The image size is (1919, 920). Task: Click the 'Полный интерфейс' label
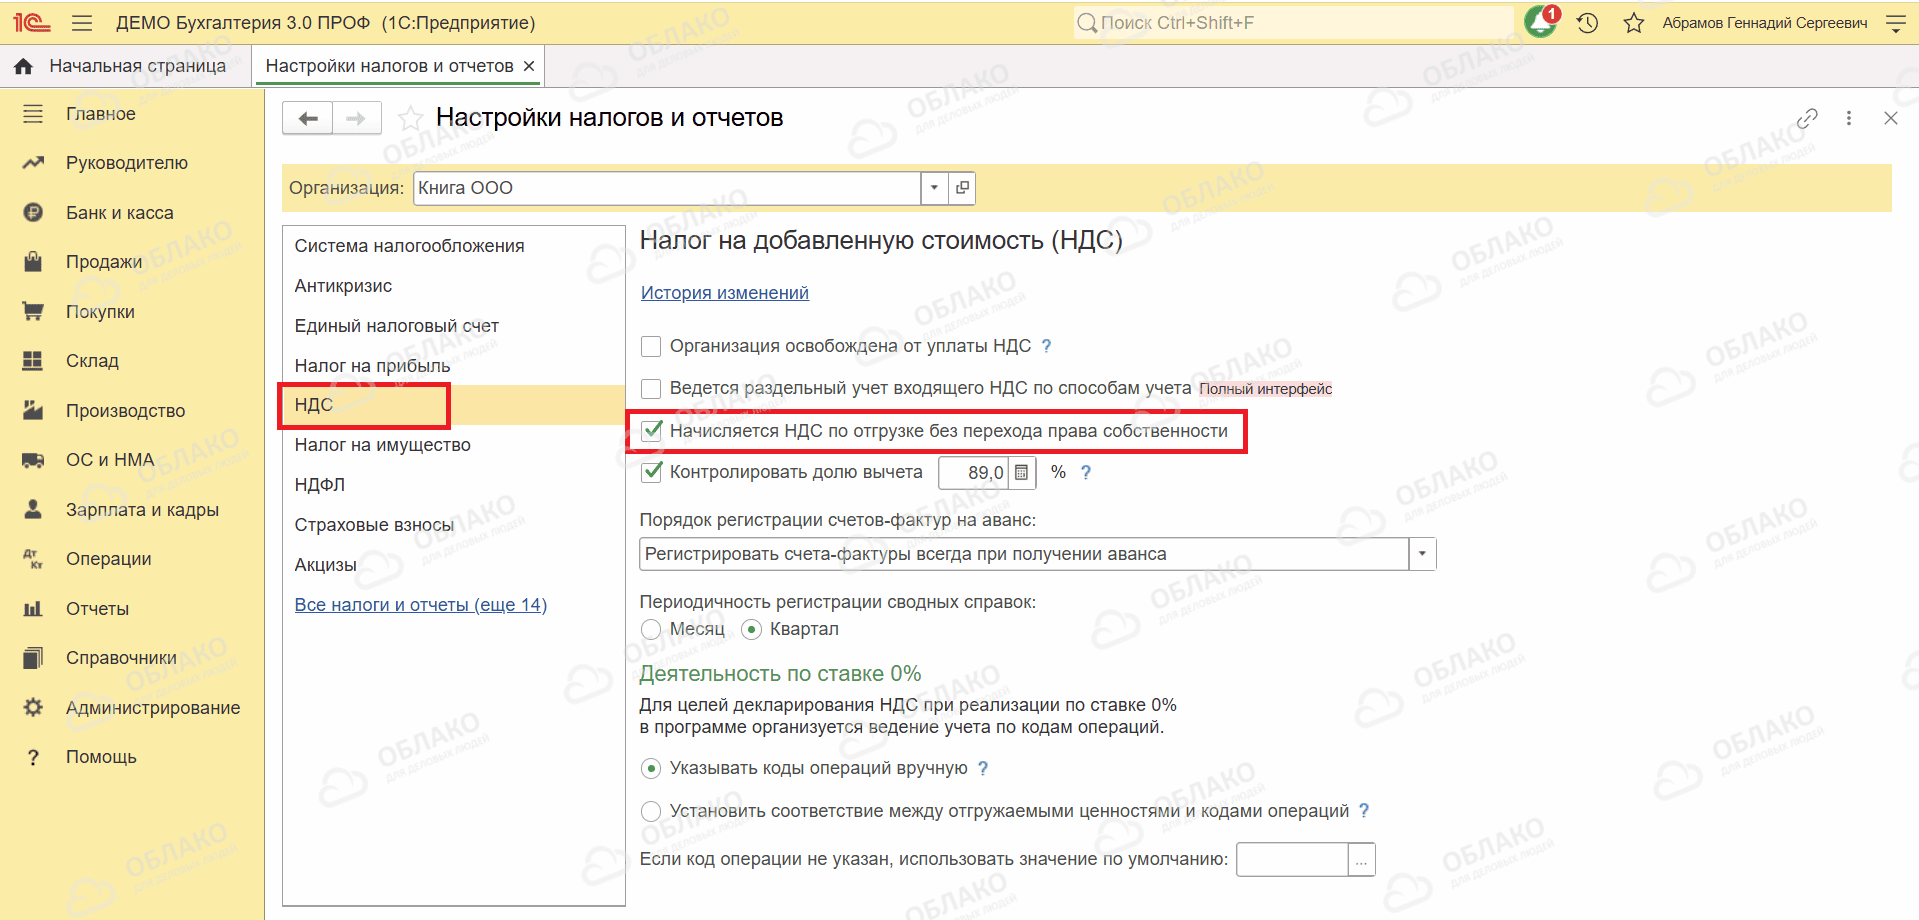pos(1266,389)
